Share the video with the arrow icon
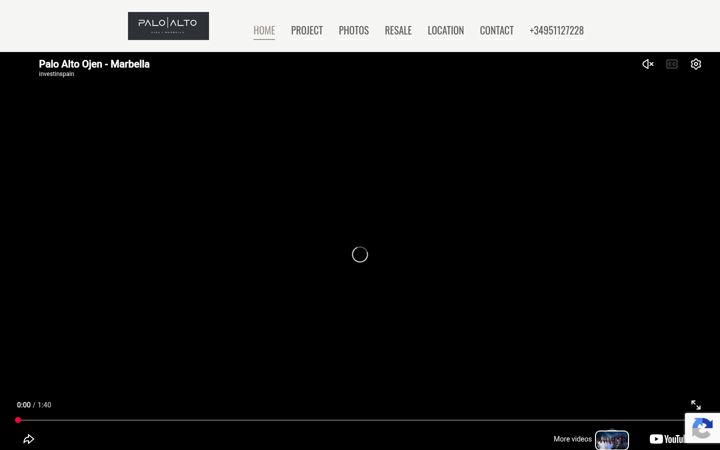This screenshot has width=720, height=450. pyautogui.click(x=28, y=439)
